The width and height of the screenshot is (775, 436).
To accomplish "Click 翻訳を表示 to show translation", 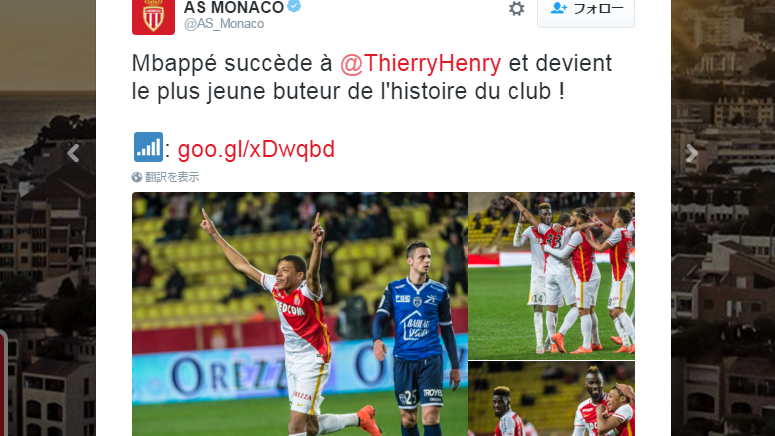I will [172, 177].
